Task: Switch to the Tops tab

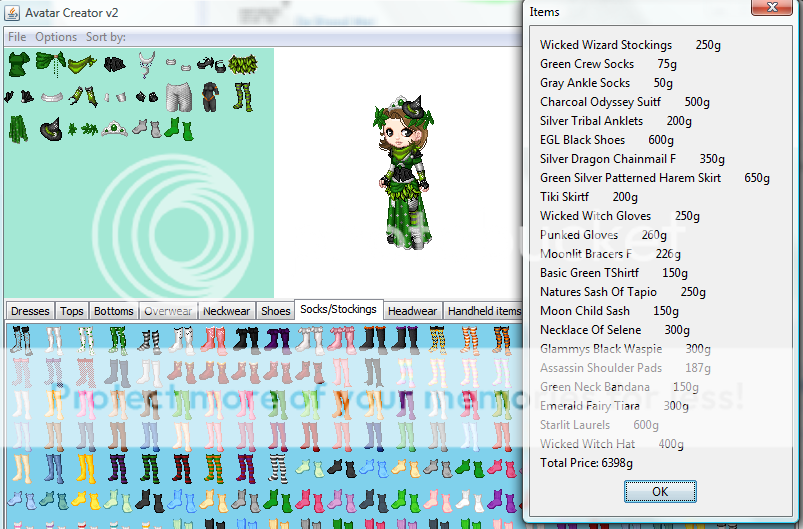Action: pos(71,311)
